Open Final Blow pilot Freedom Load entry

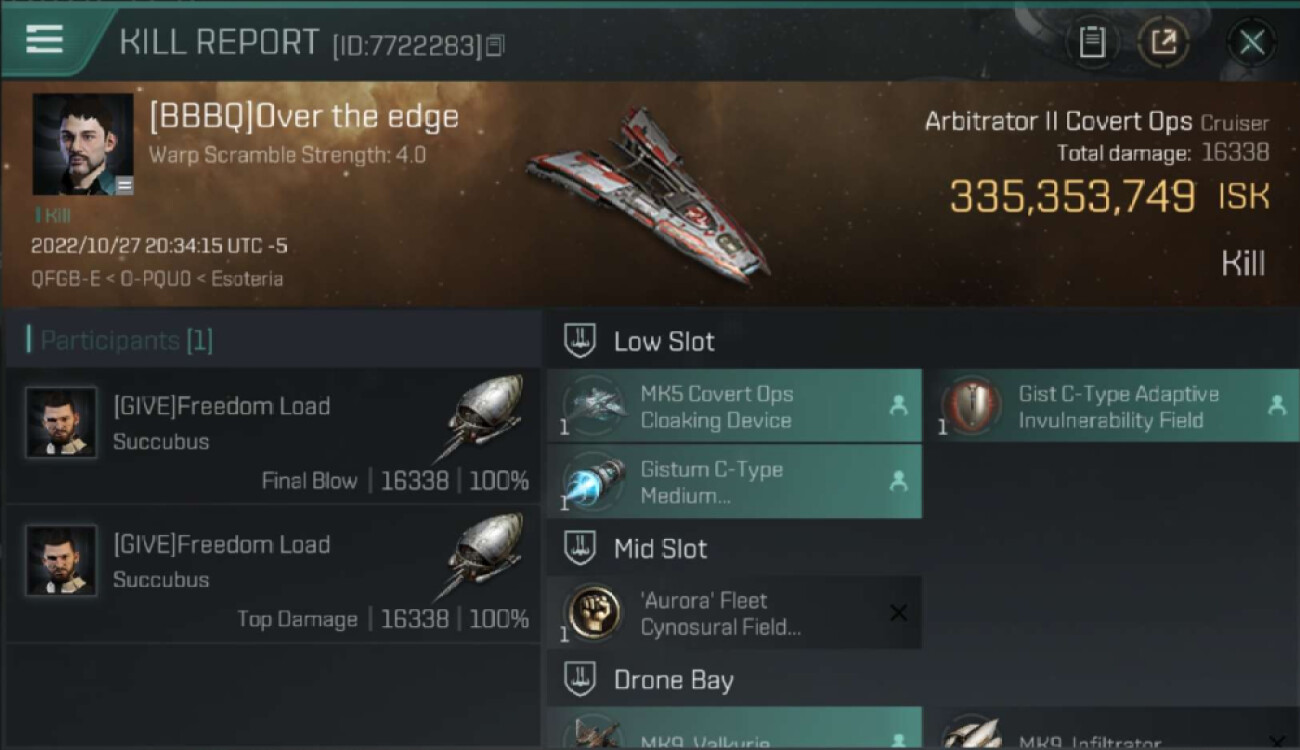(x=272, y=436)
